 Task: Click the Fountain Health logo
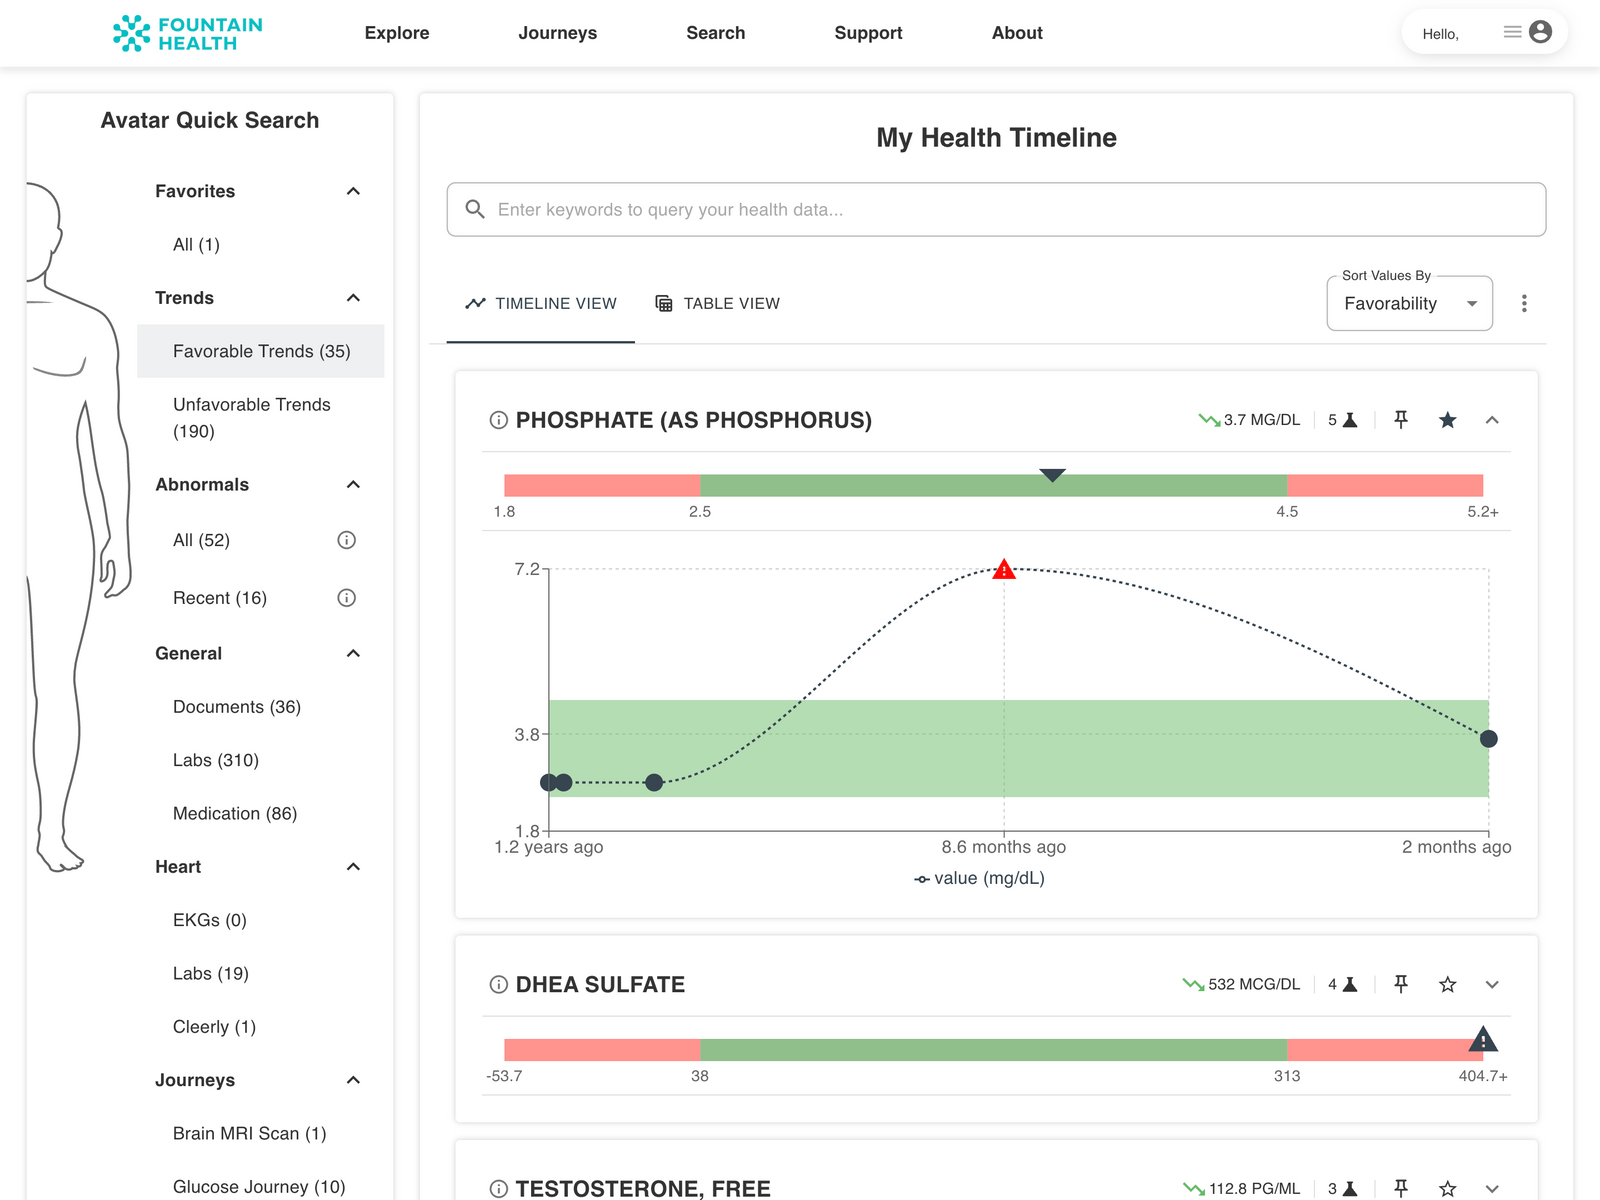pos(188,33)
